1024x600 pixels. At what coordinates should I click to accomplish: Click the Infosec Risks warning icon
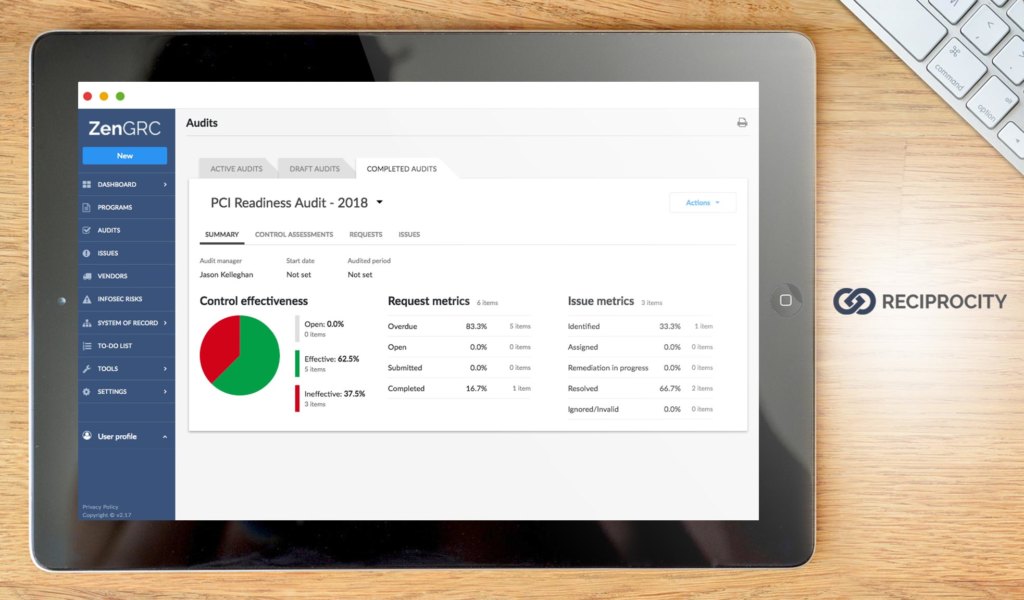(x=86, y=299)
